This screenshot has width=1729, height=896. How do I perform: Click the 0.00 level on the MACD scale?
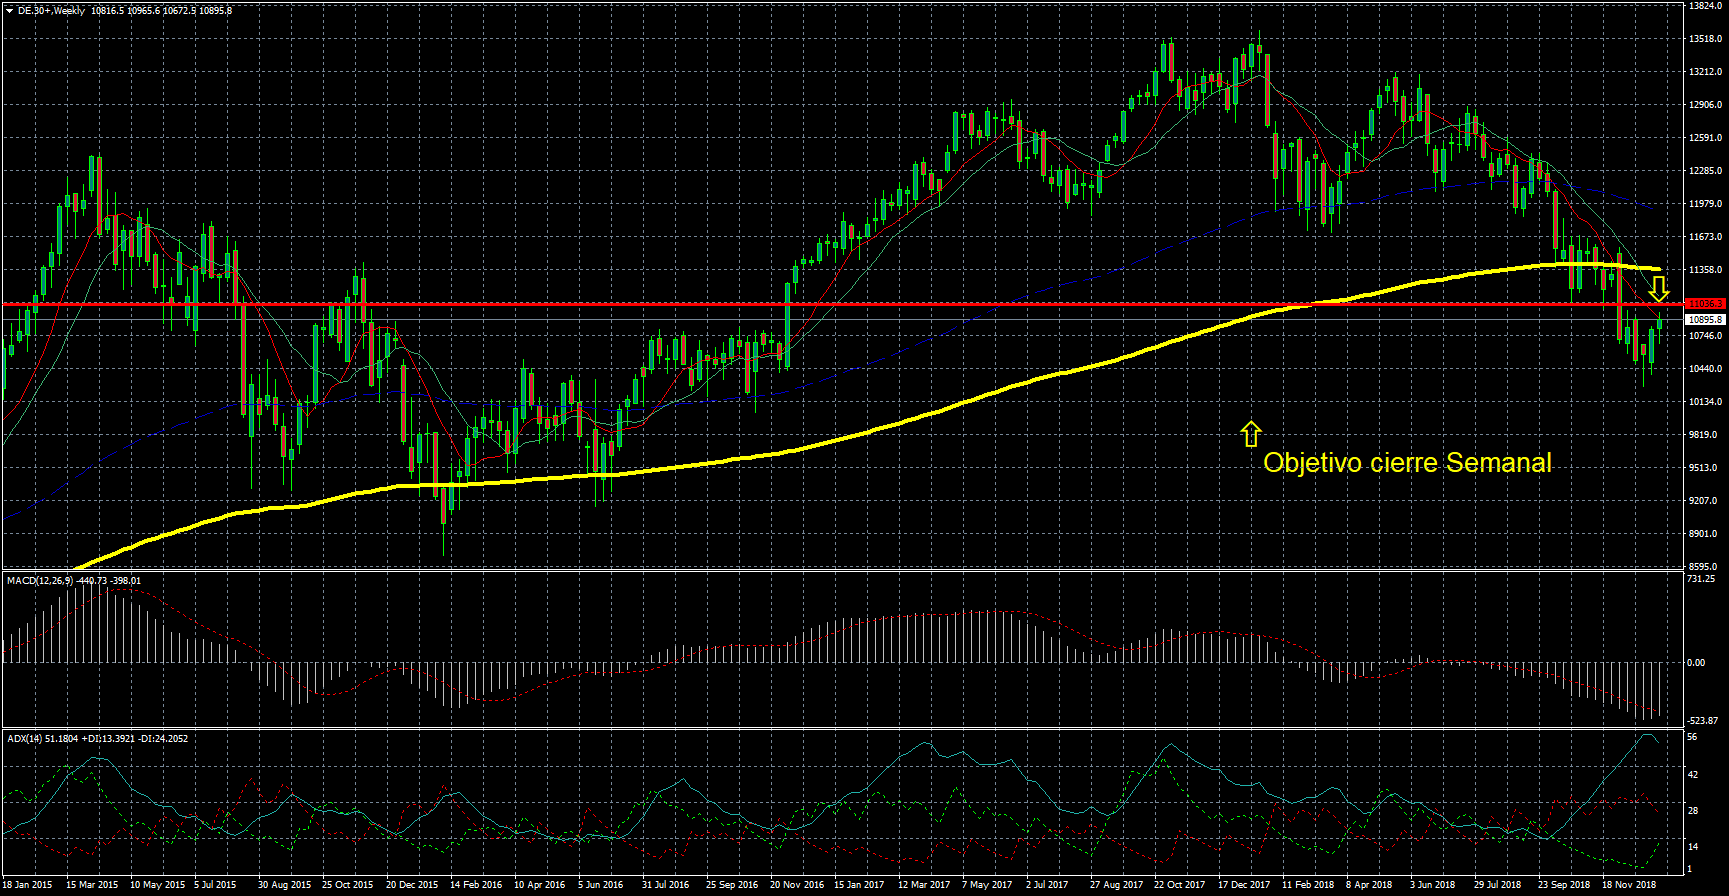pos(1696,662)
